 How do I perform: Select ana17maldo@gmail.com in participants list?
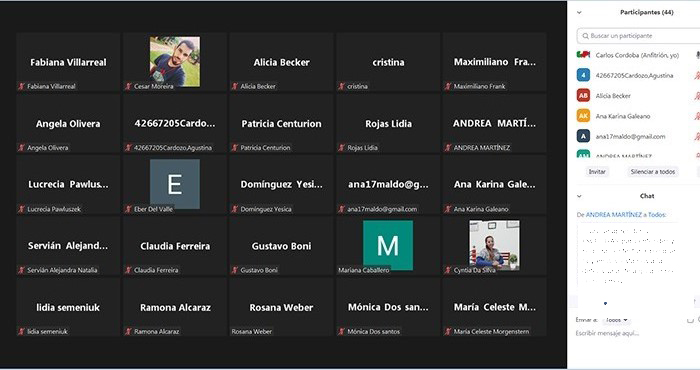pyautogui.click(x=638, y=136)
